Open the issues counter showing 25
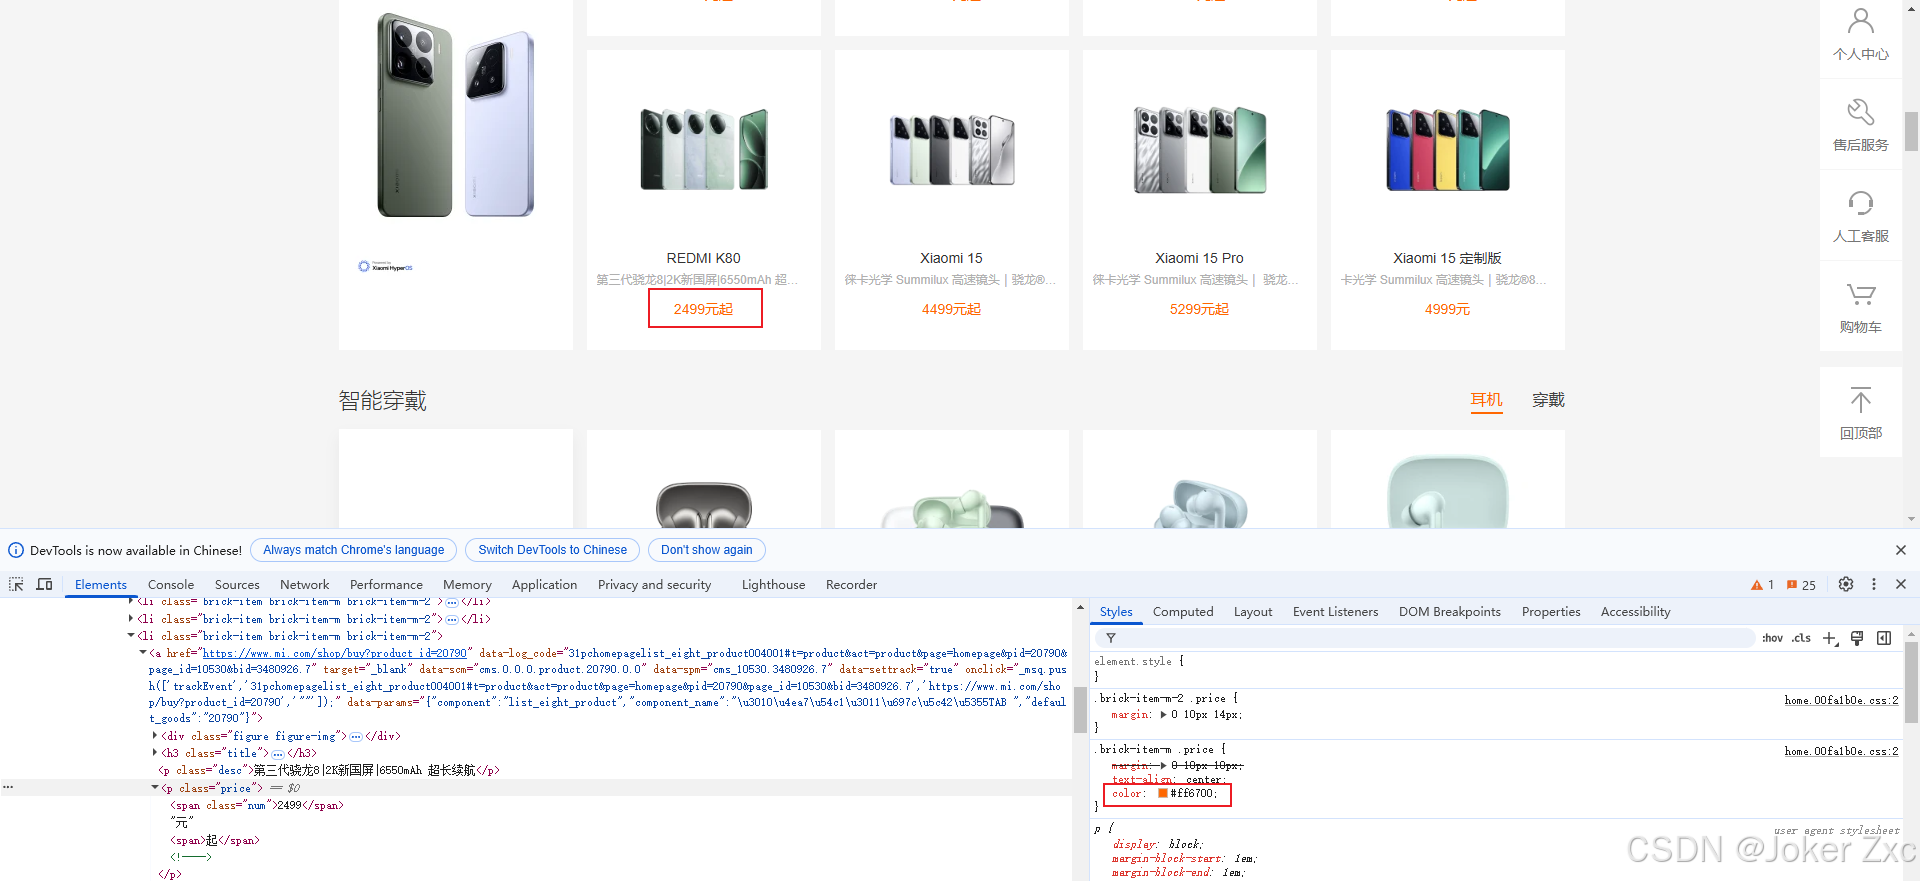The height and width of the screenshot is (881, 1920). click(x=1801, y=585)
